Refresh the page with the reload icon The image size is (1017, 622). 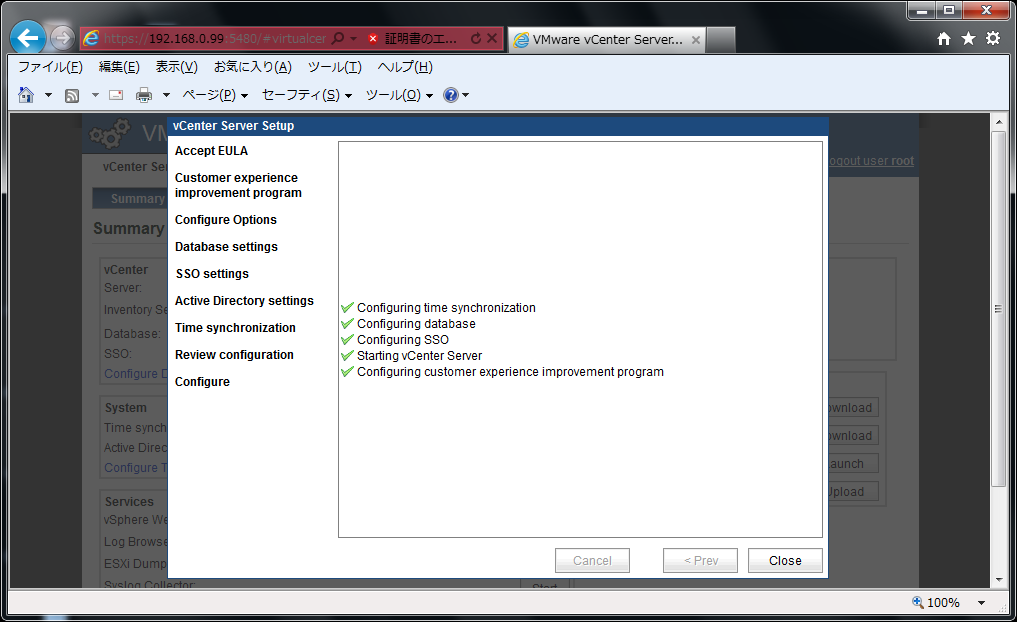476,39
